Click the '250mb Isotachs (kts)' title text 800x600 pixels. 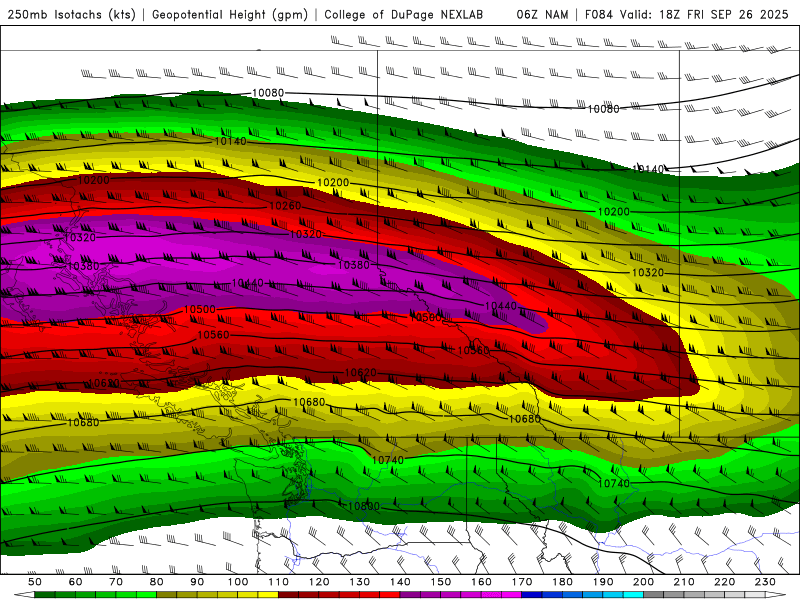tap(71, 14)
